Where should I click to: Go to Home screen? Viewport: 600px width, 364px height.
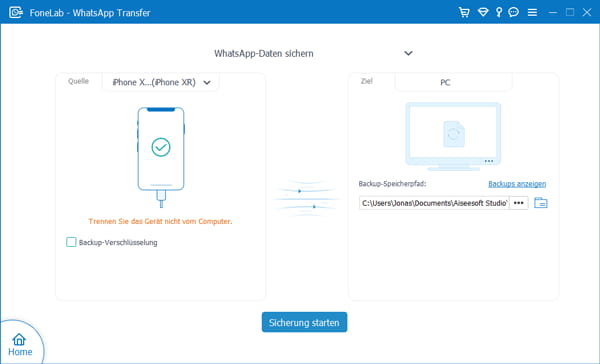click(20, 345)
